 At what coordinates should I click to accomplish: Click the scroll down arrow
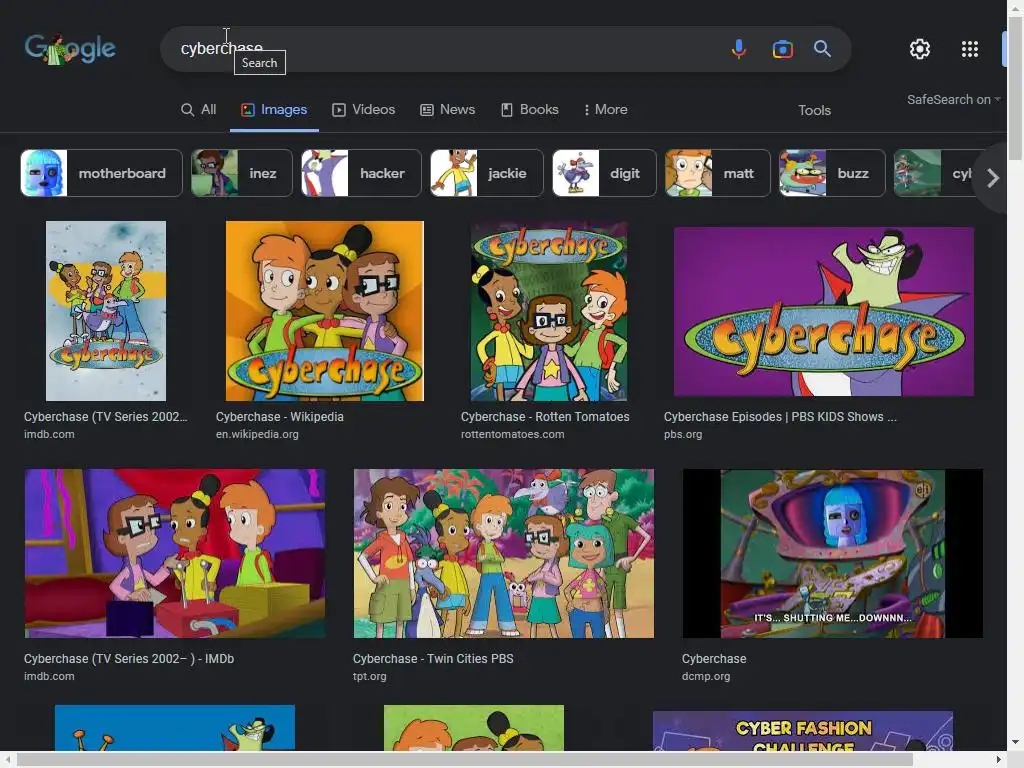1016,743
